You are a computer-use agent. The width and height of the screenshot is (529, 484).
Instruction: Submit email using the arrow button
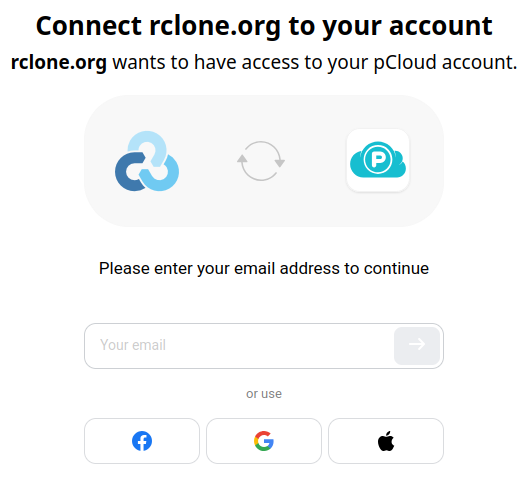point(417,346)
